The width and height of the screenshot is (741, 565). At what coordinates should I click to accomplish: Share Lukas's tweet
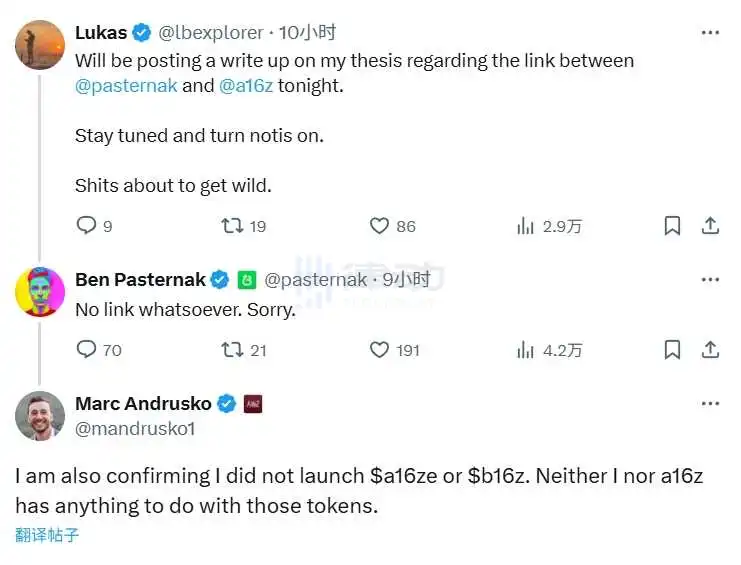(709, 226)
